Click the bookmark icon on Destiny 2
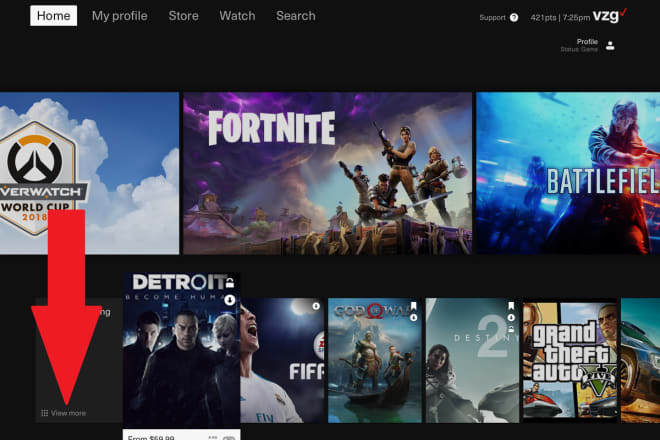 click(511, 306)
